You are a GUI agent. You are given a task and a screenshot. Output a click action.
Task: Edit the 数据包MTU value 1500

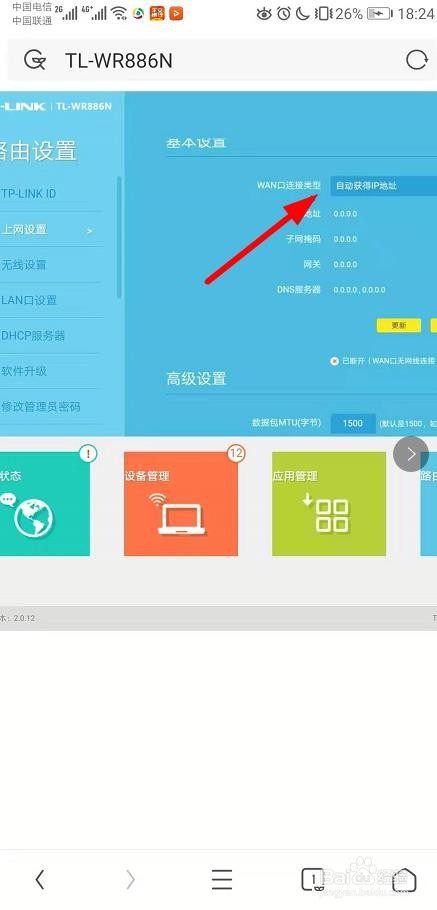point(352,424)
